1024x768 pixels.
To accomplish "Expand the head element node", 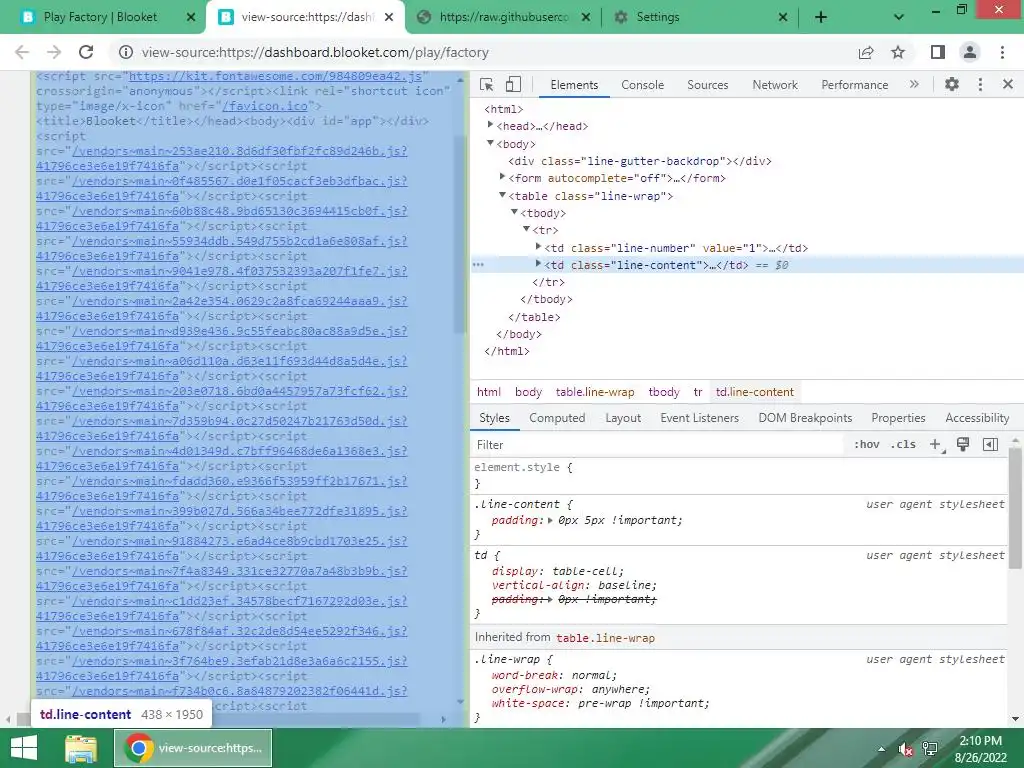I will tap(490, 125).
